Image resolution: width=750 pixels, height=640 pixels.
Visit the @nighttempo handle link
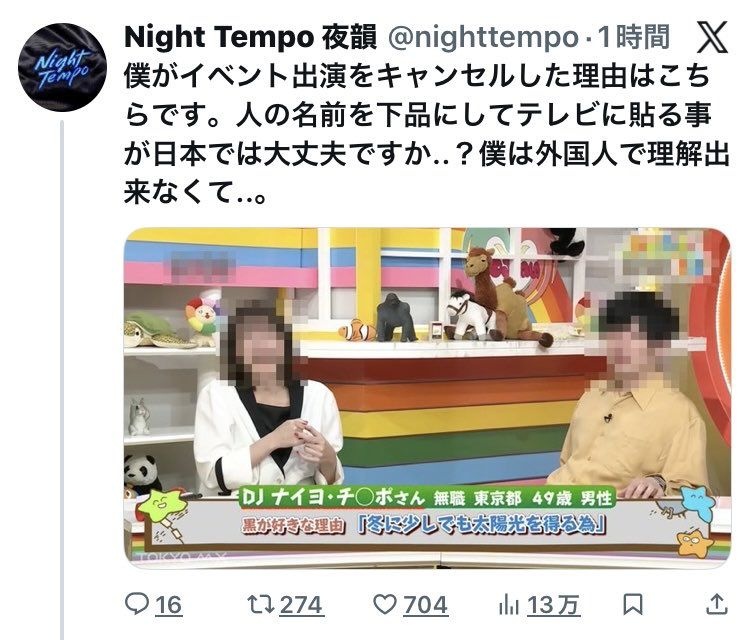pyautogui.click(x=483, y=37)
